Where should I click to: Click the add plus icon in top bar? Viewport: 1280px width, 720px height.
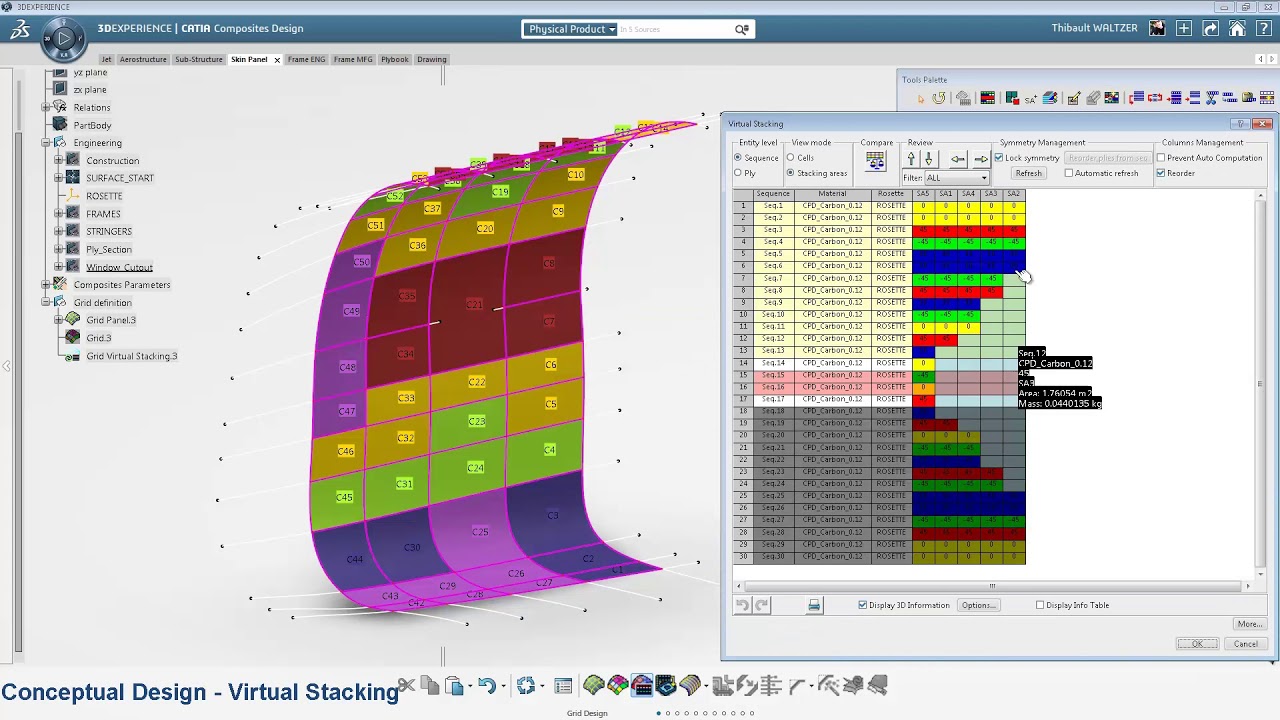1184,29
